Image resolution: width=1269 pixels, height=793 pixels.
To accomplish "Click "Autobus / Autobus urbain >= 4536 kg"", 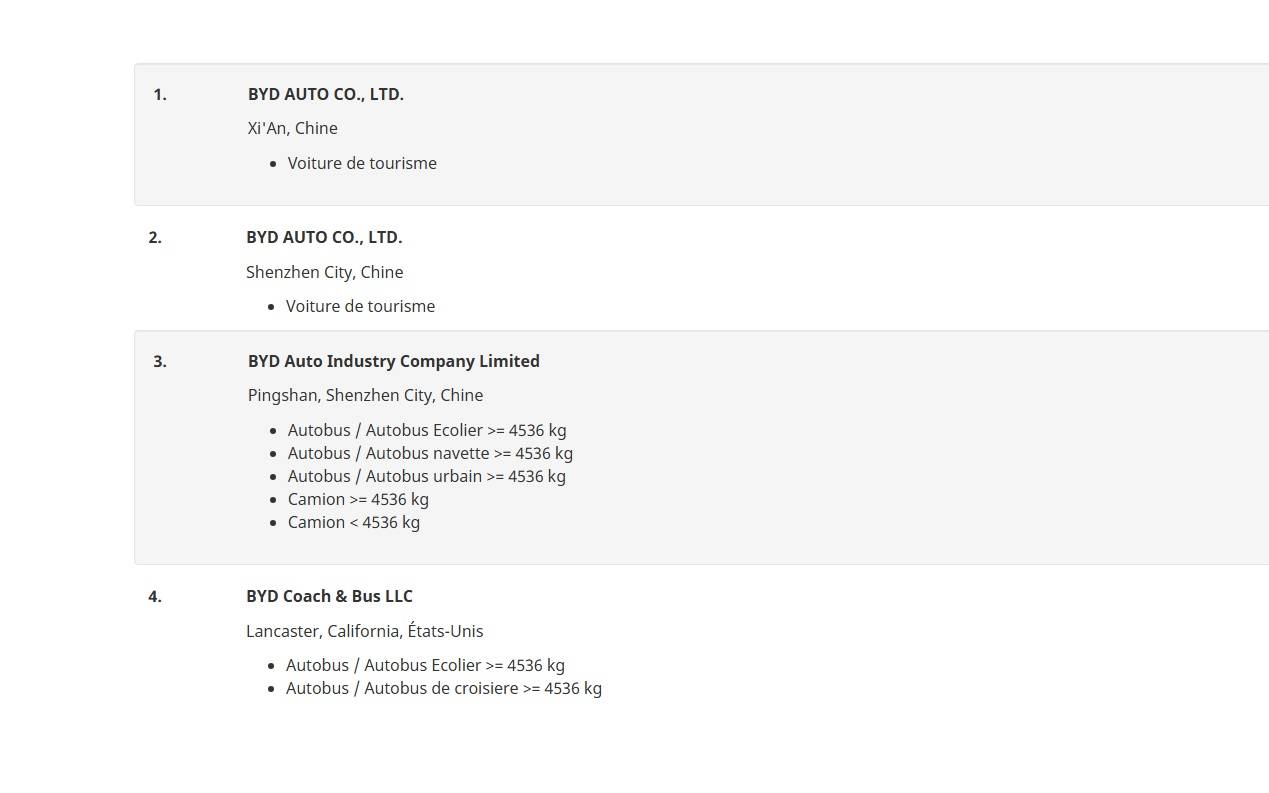I will 426,476.
